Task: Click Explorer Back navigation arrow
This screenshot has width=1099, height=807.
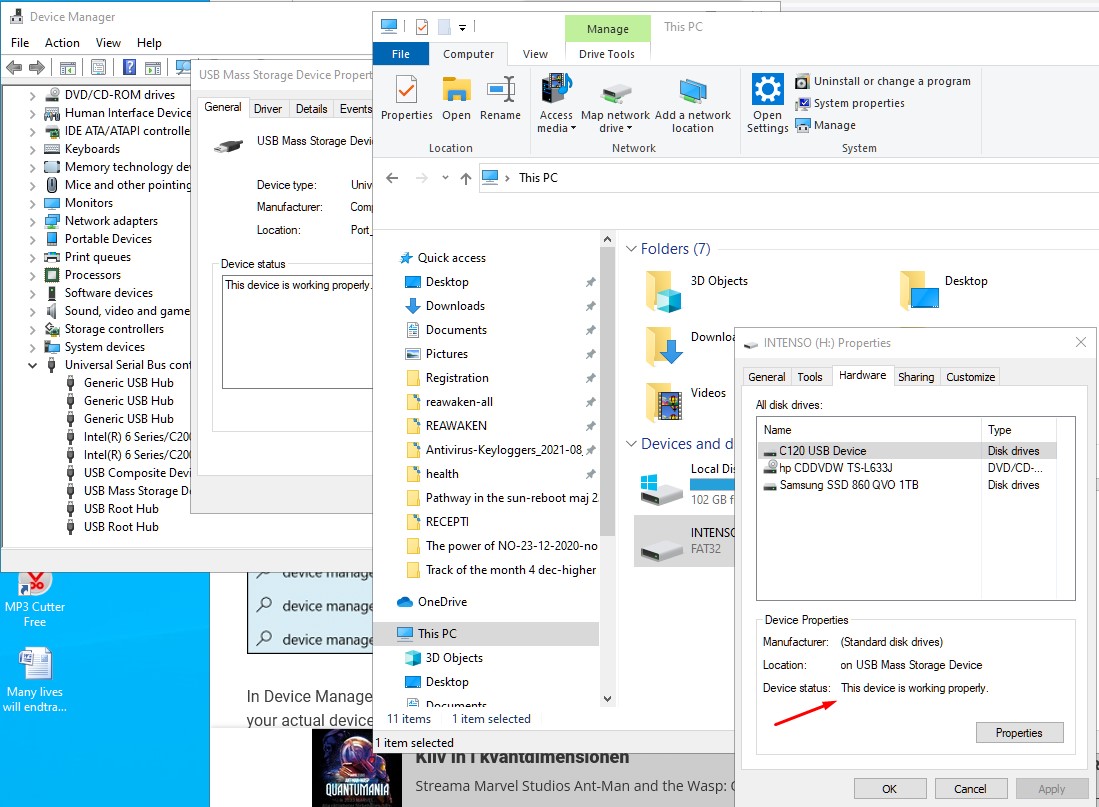Action: pyautogui.click(x=392, y=178)
